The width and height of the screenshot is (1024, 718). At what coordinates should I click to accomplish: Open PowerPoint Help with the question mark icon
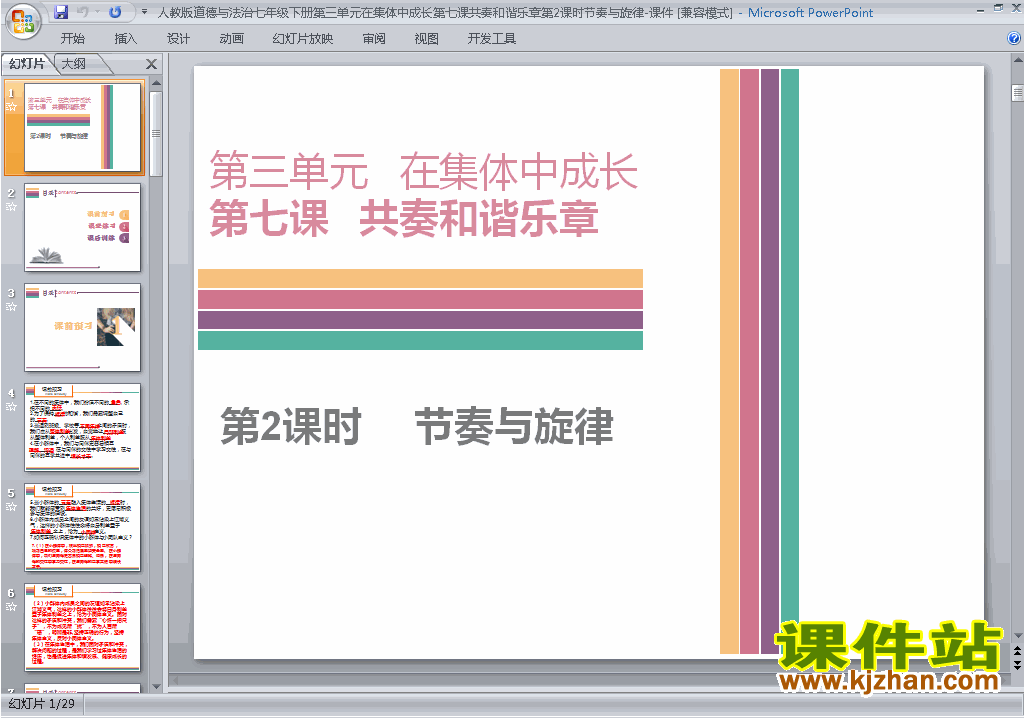point(1014,39)
